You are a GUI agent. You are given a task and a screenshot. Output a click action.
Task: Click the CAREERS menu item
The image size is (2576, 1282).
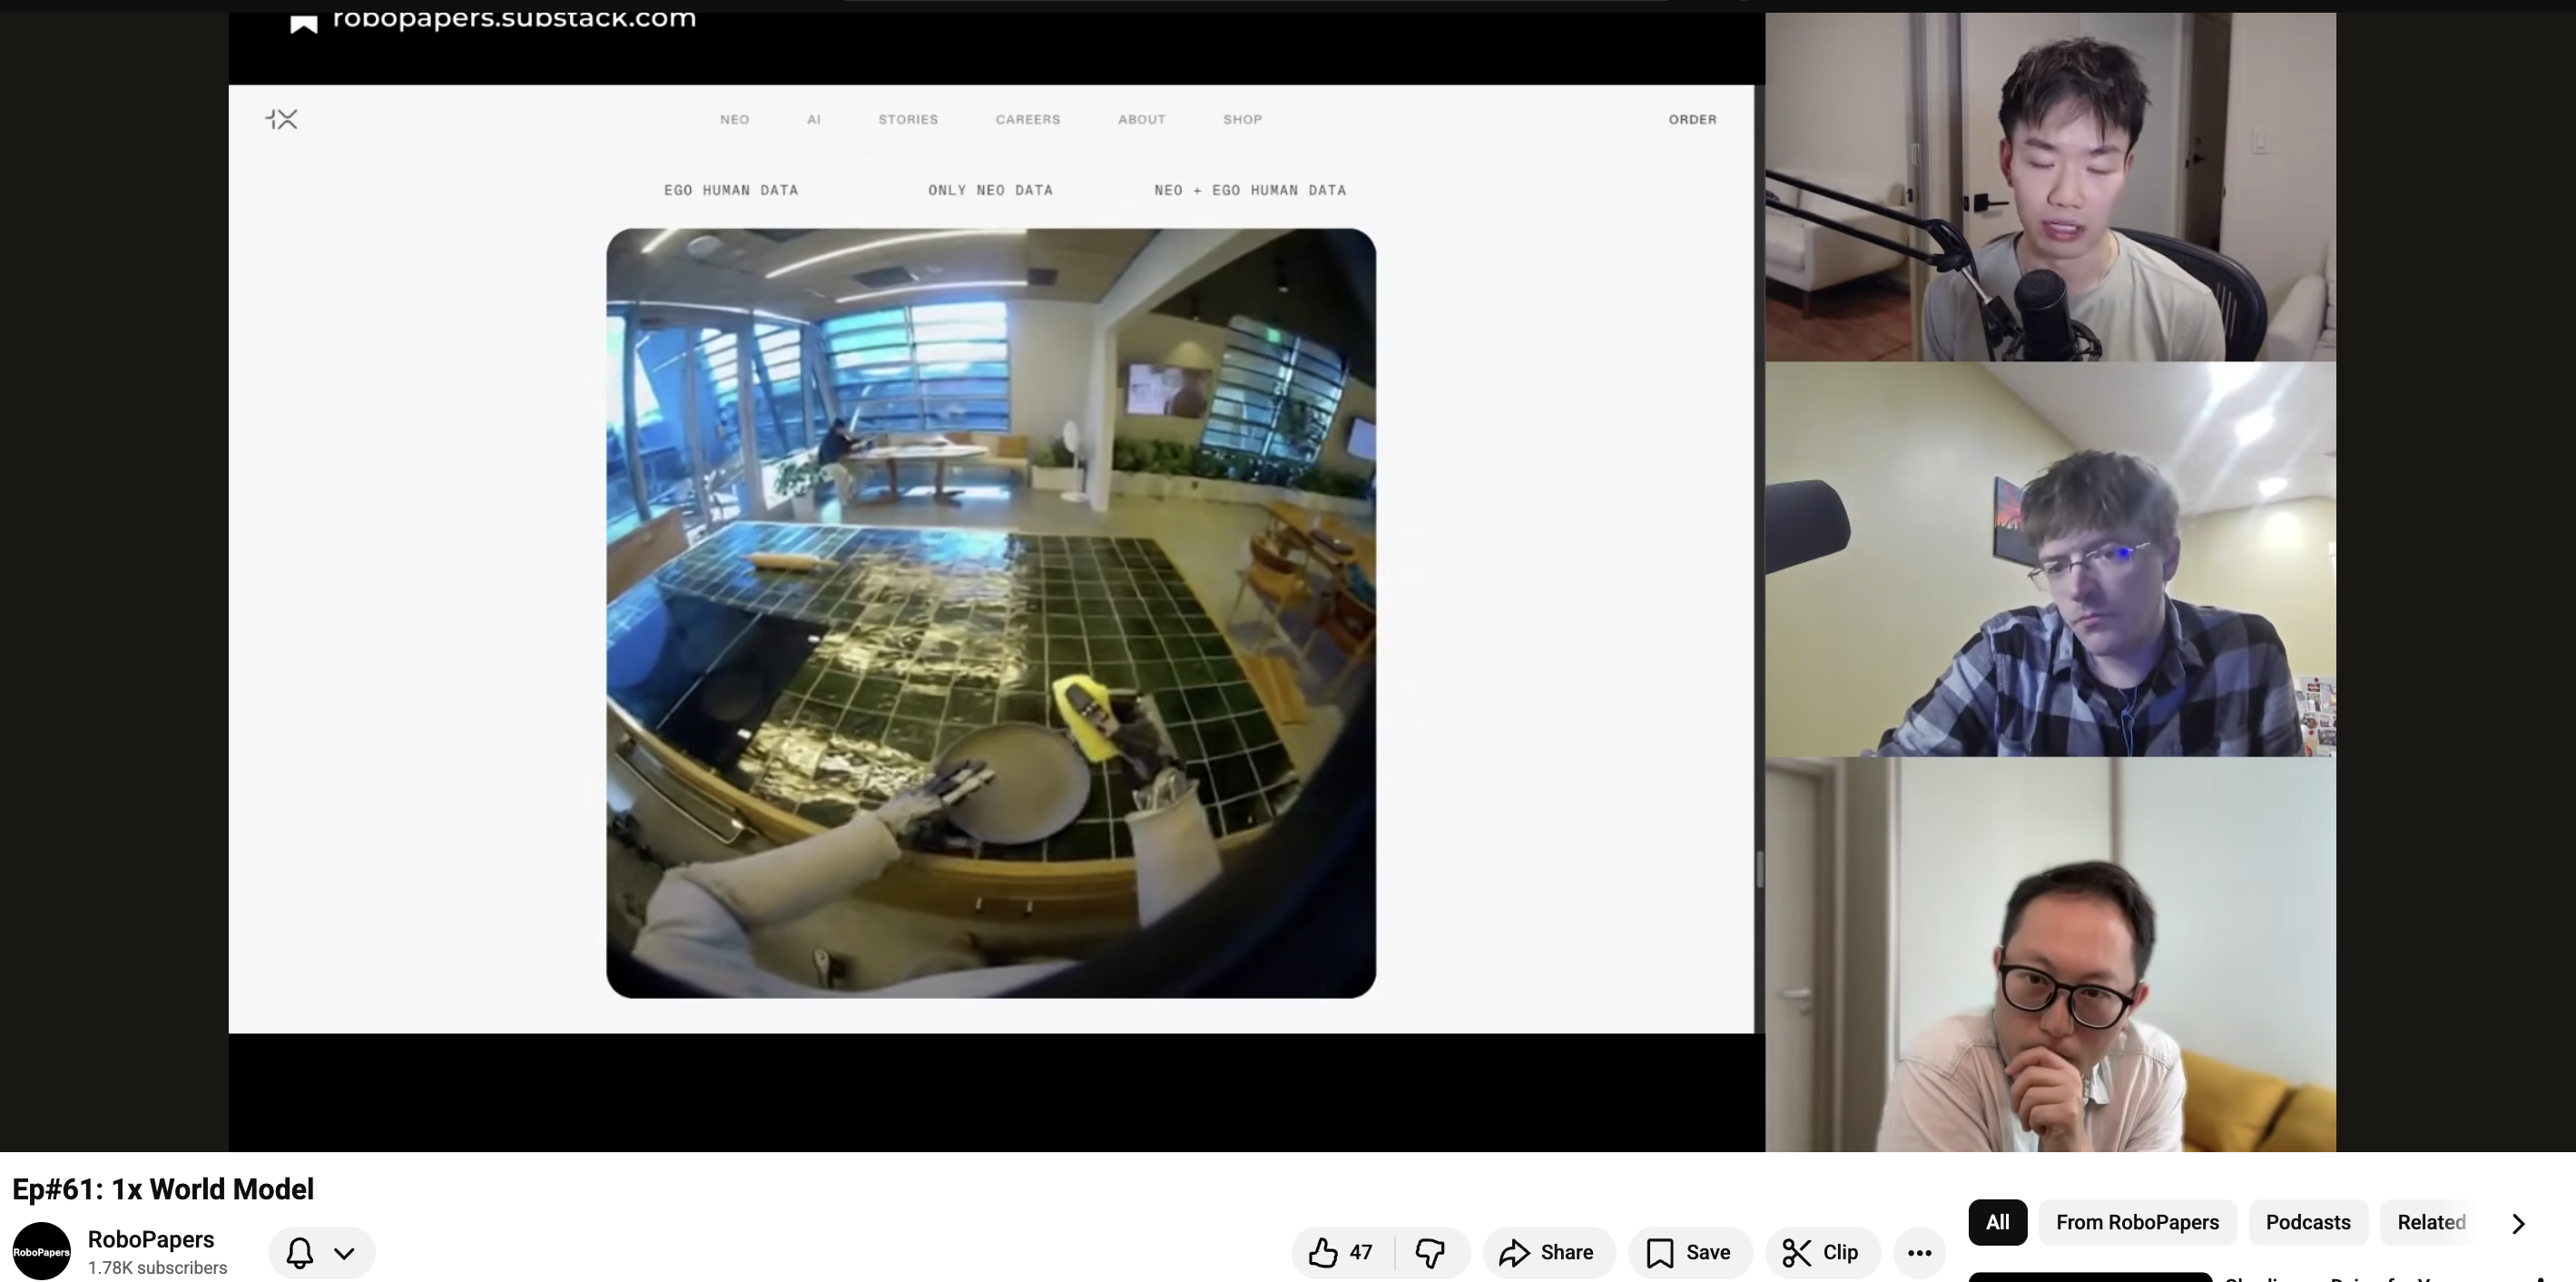(1027, 119)
